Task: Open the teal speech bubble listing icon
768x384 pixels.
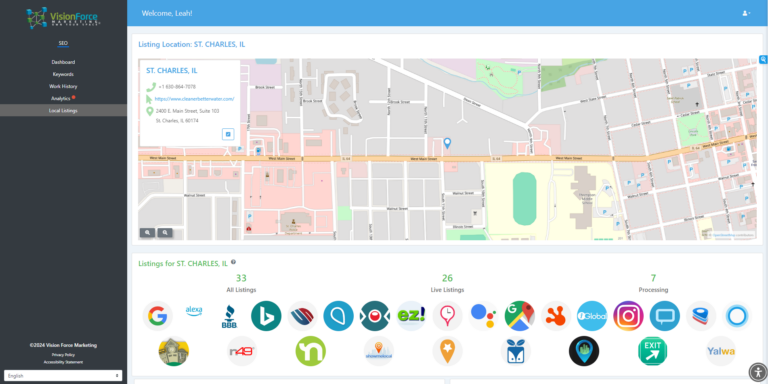Action: (x=338, y=316)
